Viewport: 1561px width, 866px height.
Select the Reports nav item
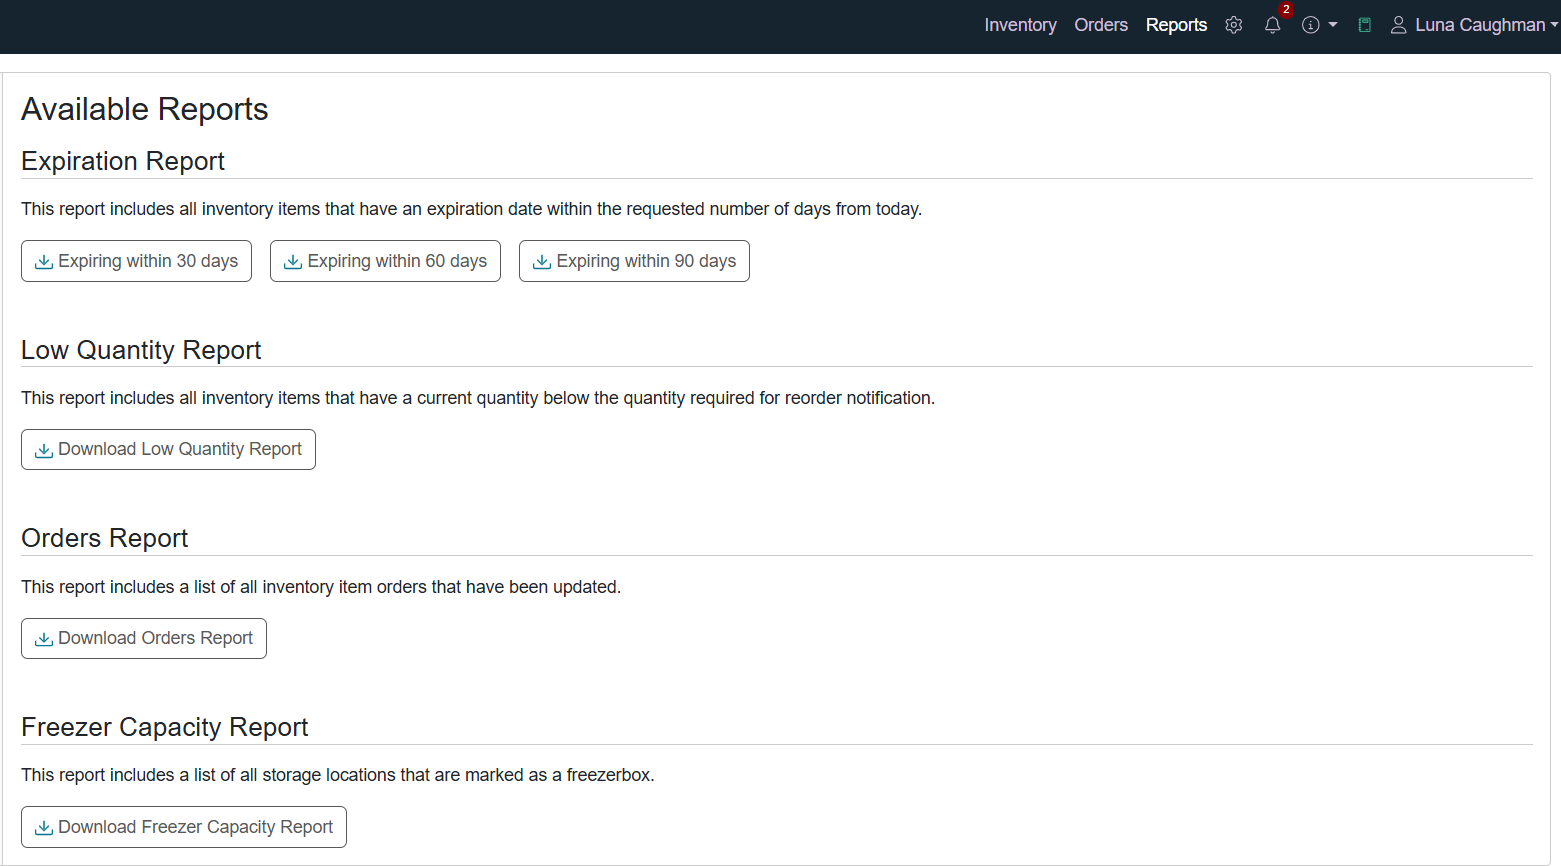tap(1176, 25)
